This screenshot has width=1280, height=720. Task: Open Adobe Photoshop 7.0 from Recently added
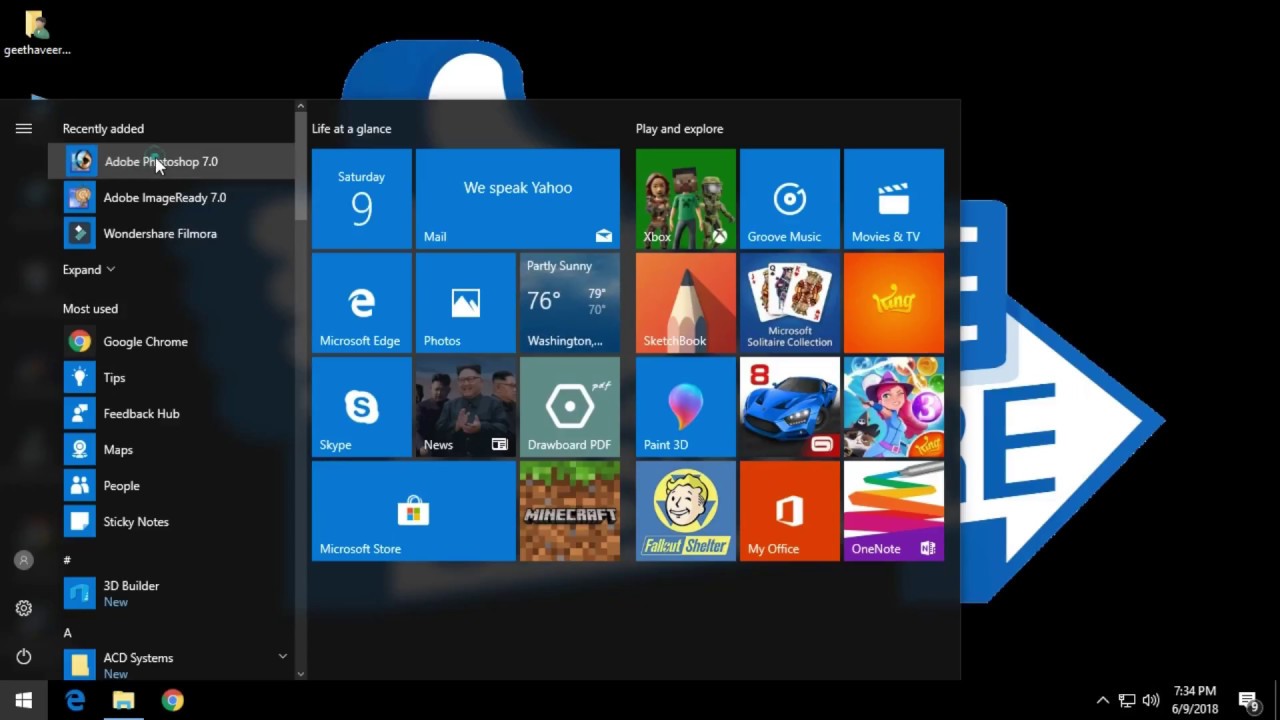171,161
